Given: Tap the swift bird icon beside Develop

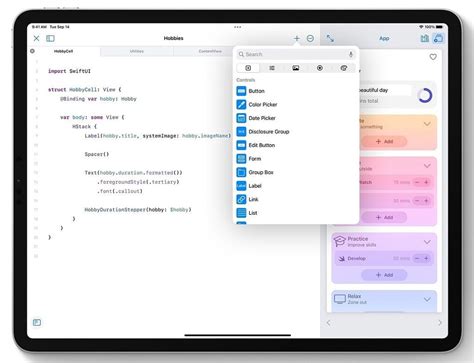Looking at the screenshot, I should click(341, 259).
